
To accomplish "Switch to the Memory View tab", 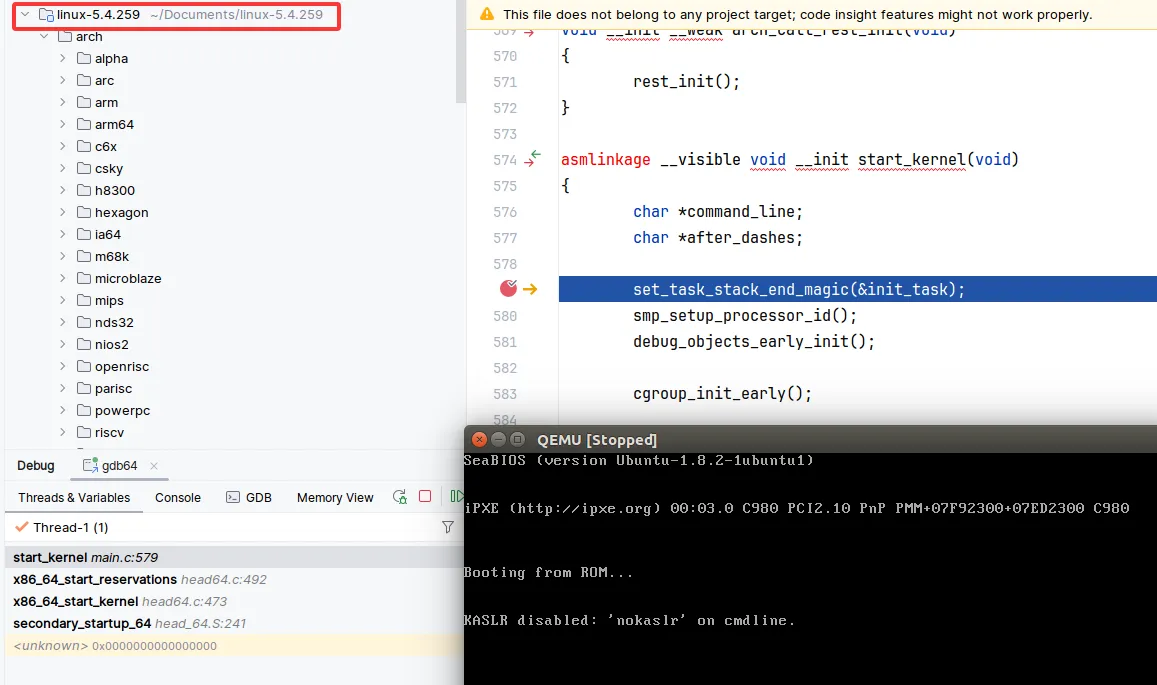I will [335, 498].
